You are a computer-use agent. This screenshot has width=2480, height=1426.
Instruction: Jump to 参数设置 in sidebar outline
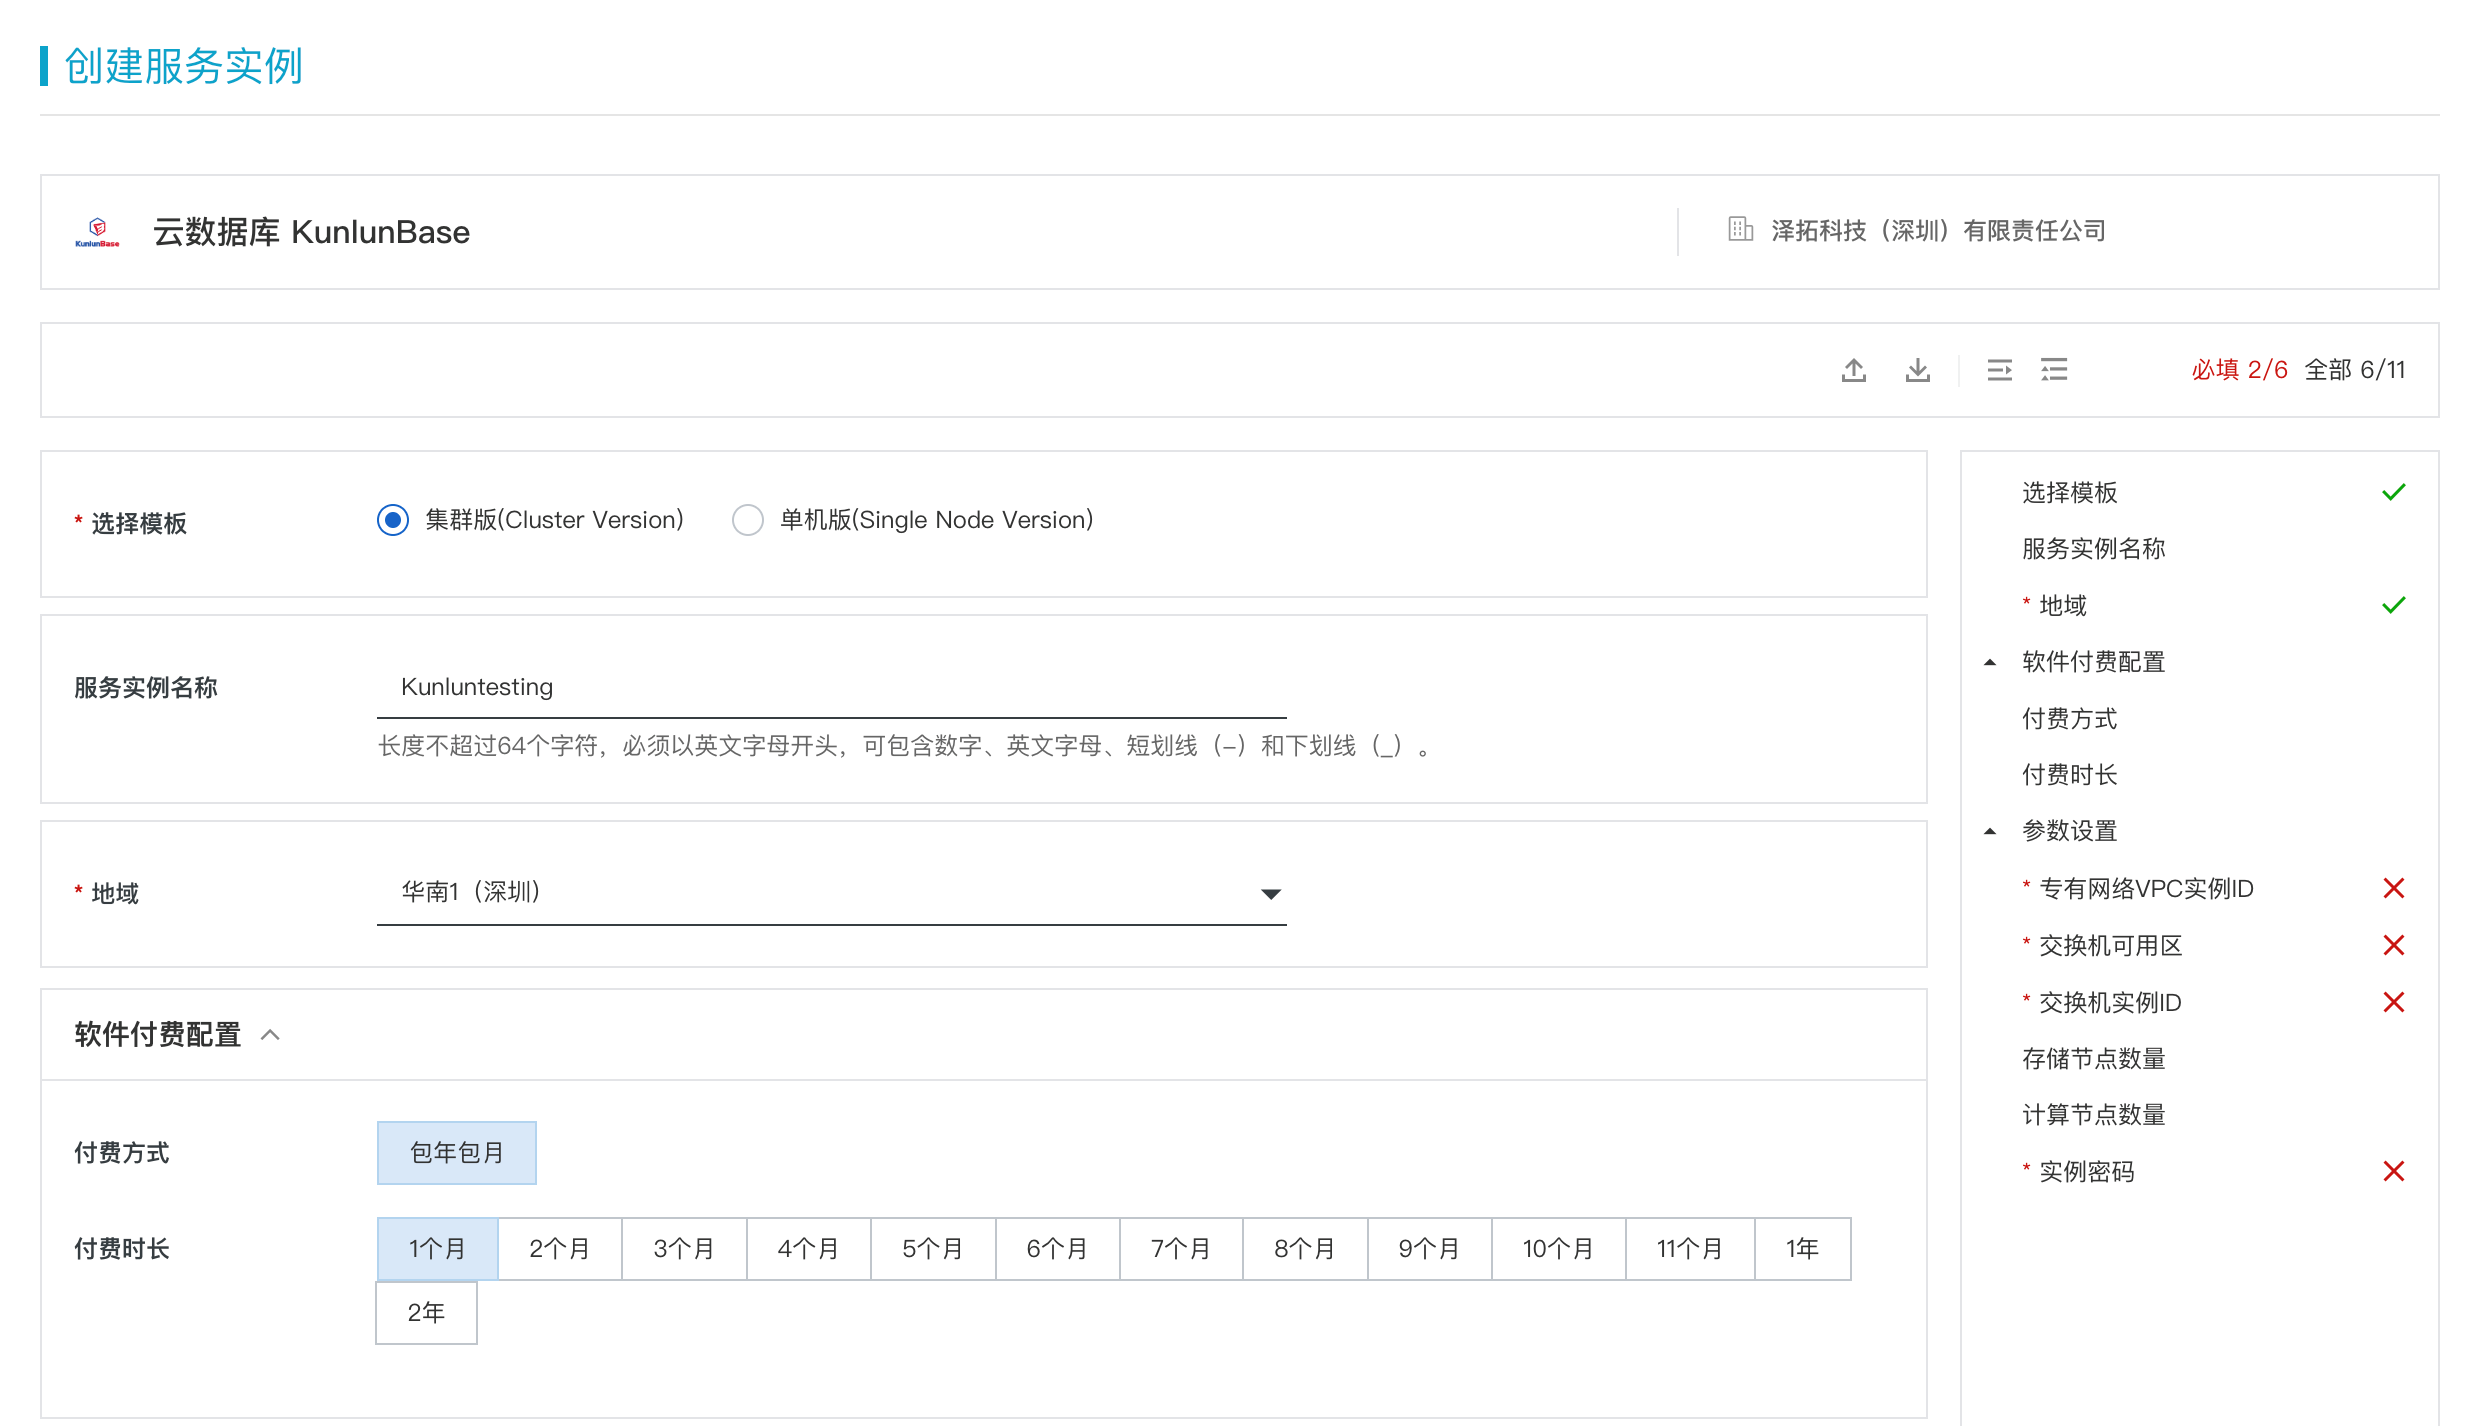click(2070, 831)
